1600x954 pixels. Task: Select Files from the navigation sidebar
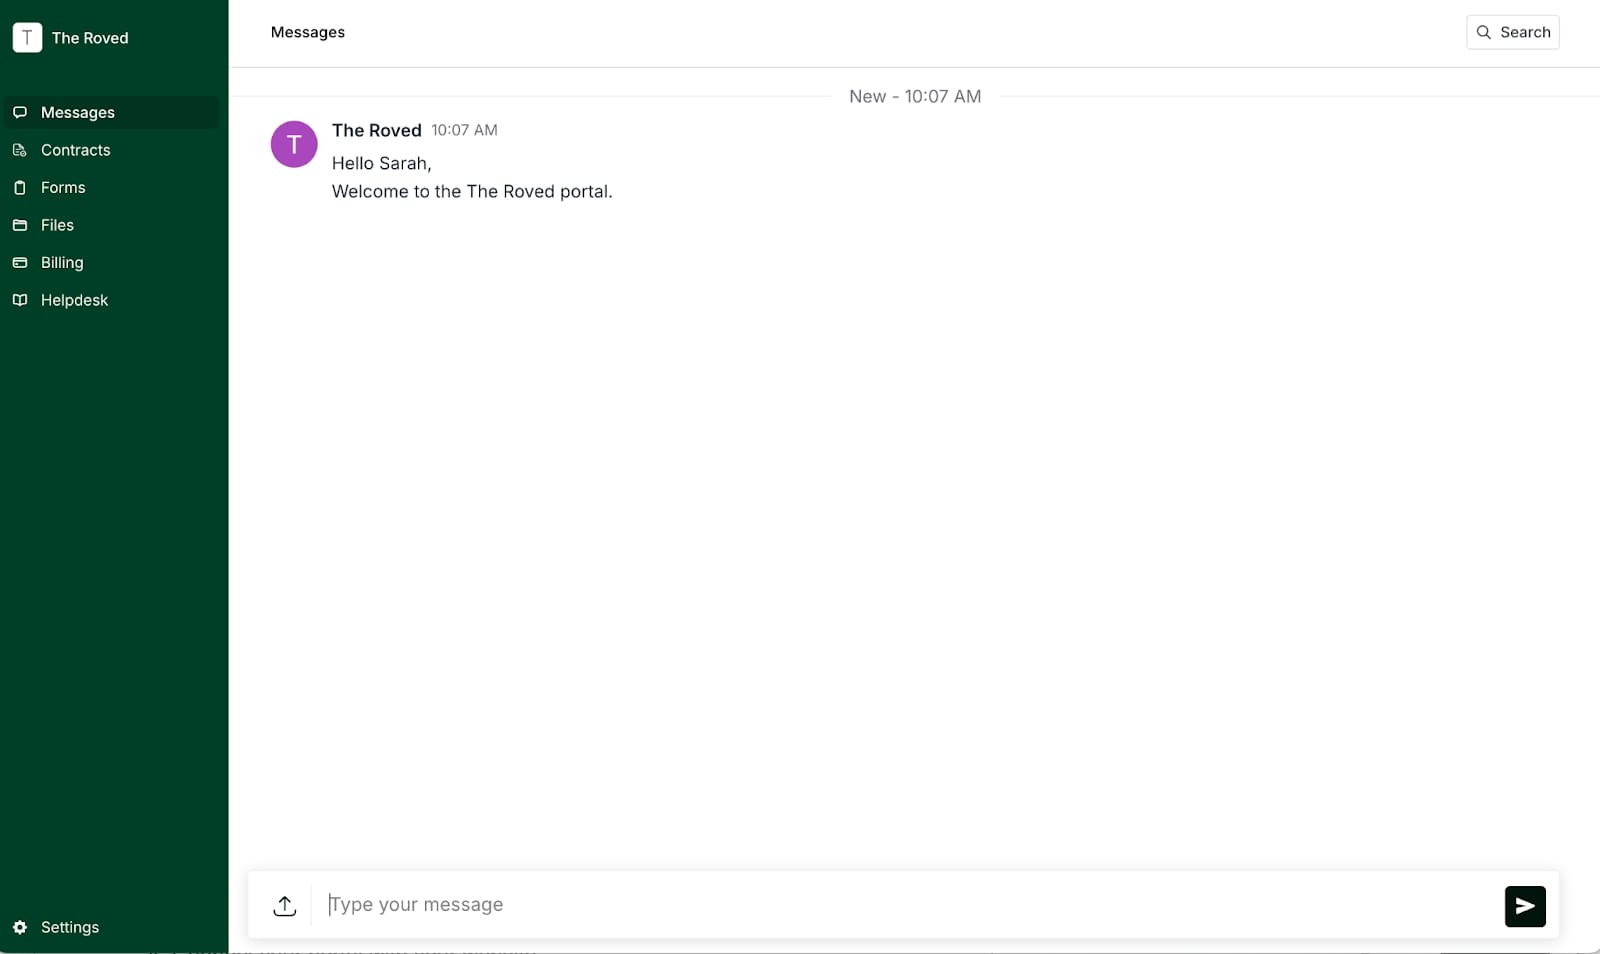click(56, 225)
